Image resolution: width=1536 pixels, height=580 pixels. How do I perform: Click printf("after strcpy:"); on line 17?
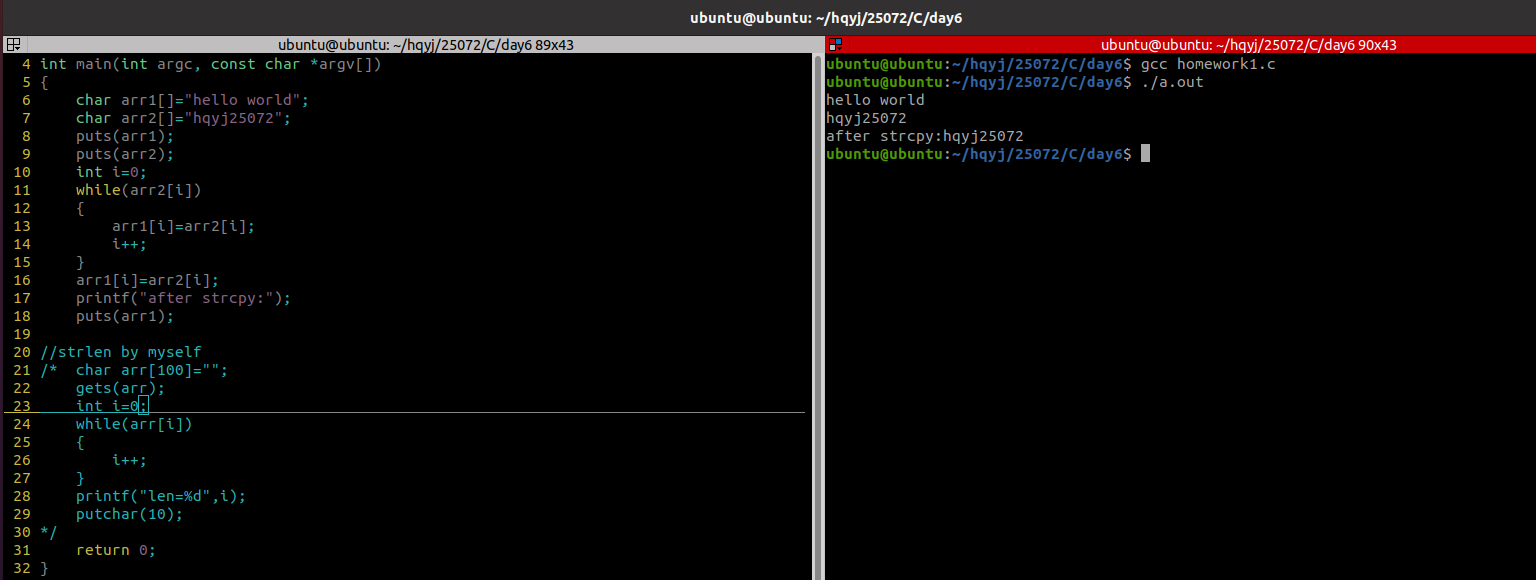tap(184, 298)
